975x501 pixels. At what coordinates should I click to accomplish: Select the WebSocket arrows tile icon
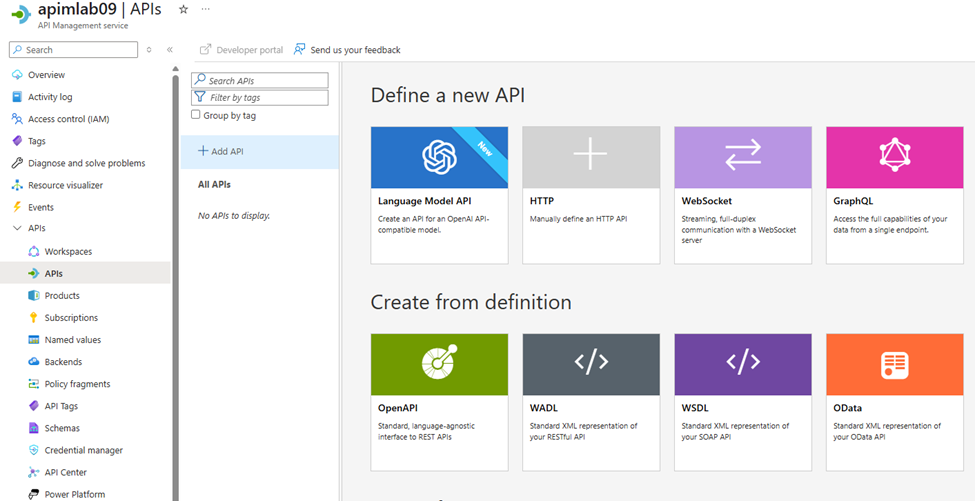click(x=742, y=155)
